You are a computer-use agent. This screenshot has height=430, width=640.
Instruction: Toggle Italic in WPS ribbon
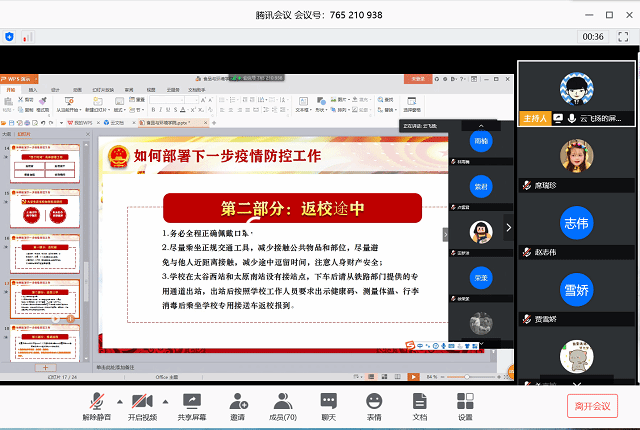coord(161,110)
